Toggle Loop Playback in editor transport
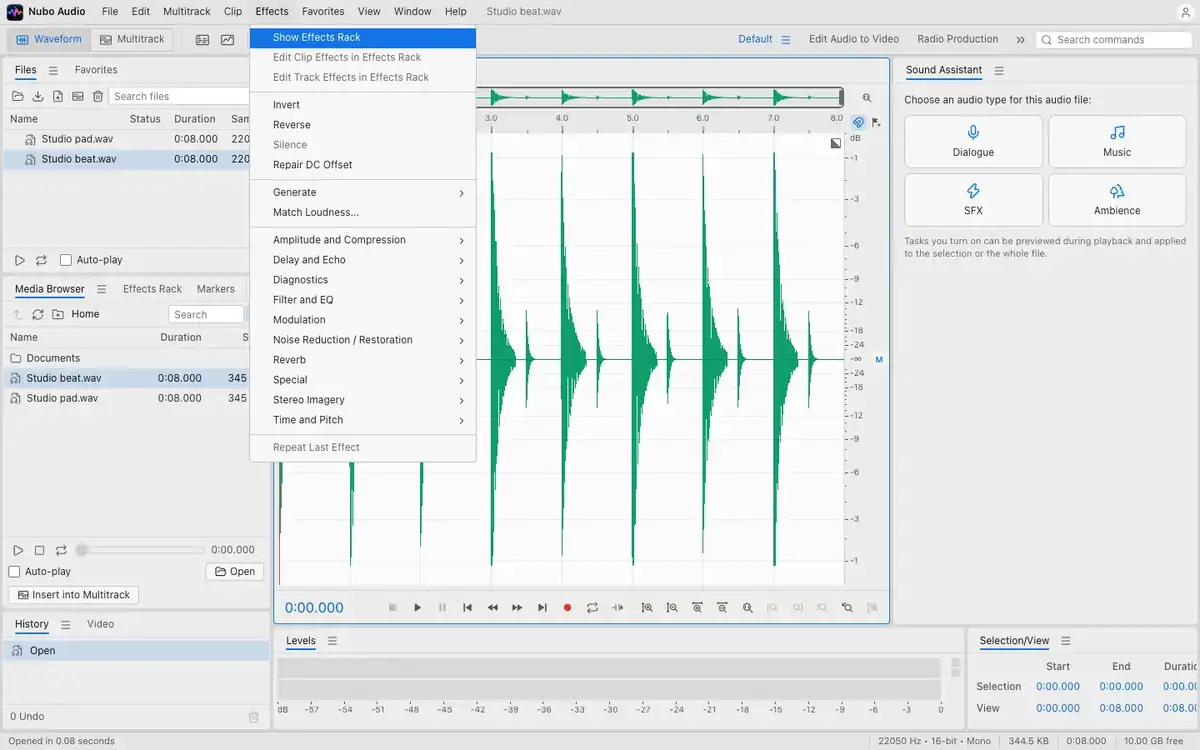 pyautogui.click(x=592, y=607)
